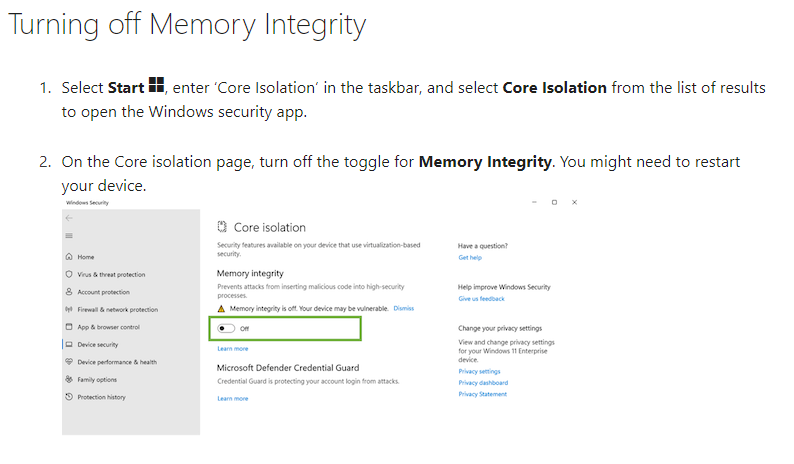Open the Get help link
The height and width of the screenshot is (464, 794).
pyautogui.click(x=470, y=257)
